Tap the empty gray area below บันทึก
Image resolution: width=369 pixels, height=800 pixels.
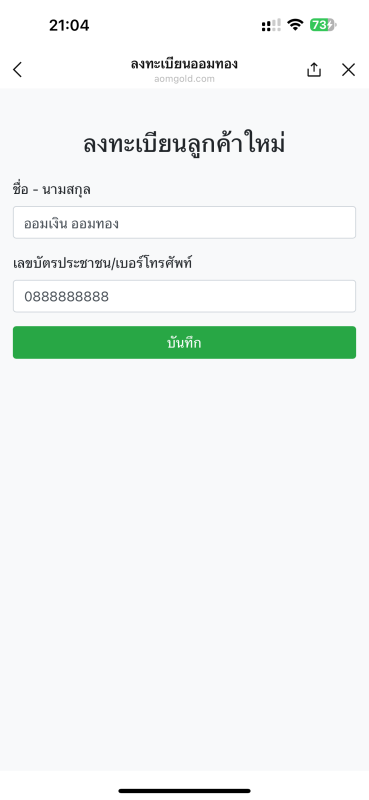(x=184, y=561)
